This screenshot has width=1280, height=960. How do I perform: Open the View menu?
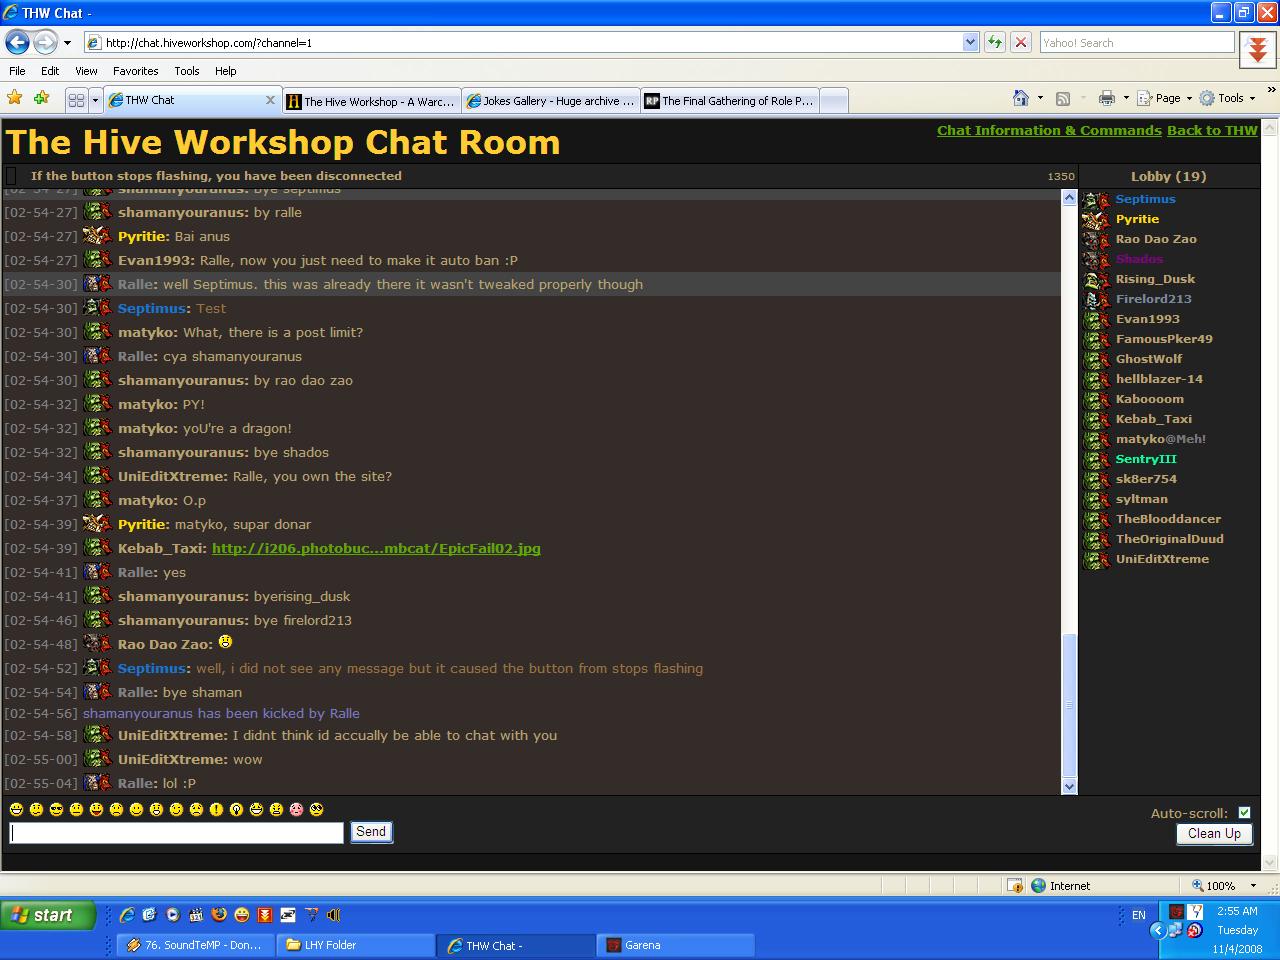[86, 71]
